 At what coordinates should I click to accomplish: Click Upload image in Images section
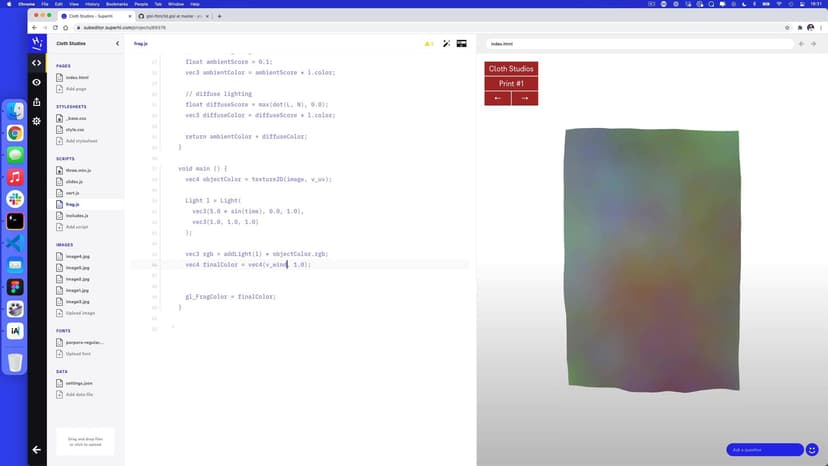pyautogui.click(x=81, y=313)
